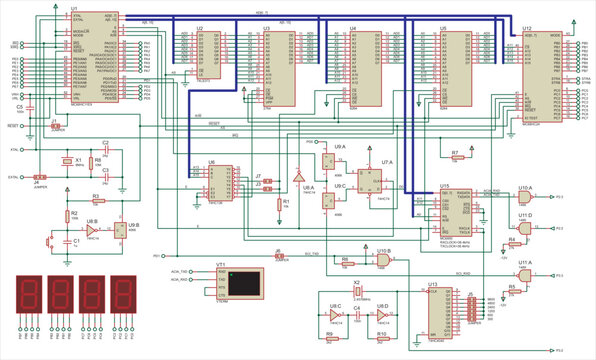Select the U7:A flip-flop
The width and height of the screenshot is (596, 360).
click(x=369, y=181)
